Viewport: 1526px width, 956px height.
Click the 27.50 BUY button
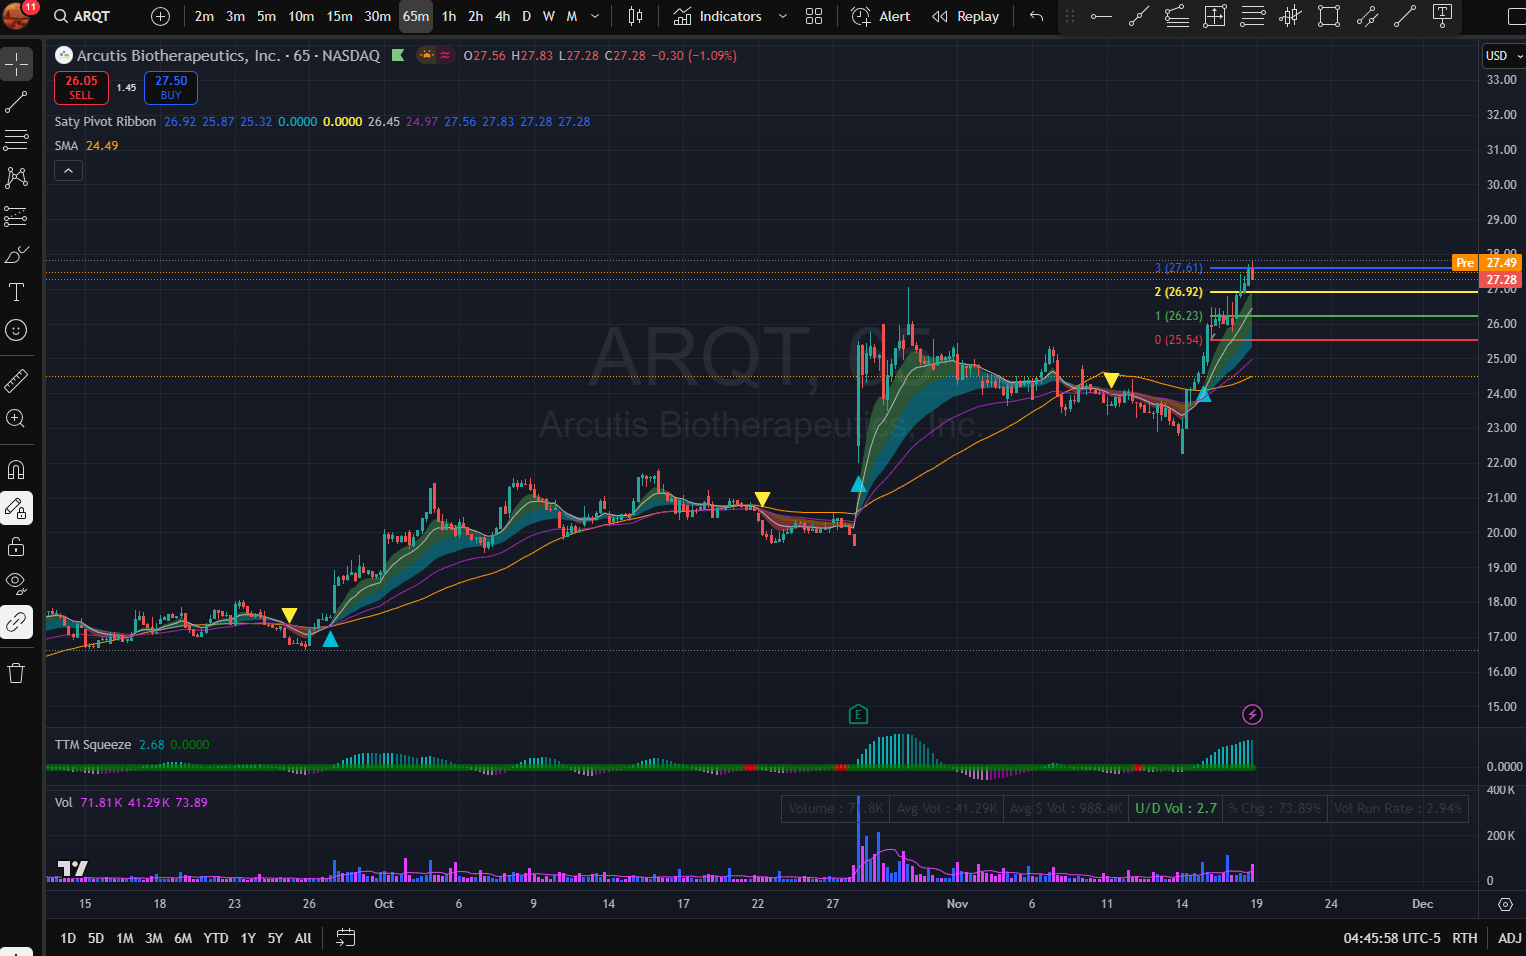tap(171, 88)
